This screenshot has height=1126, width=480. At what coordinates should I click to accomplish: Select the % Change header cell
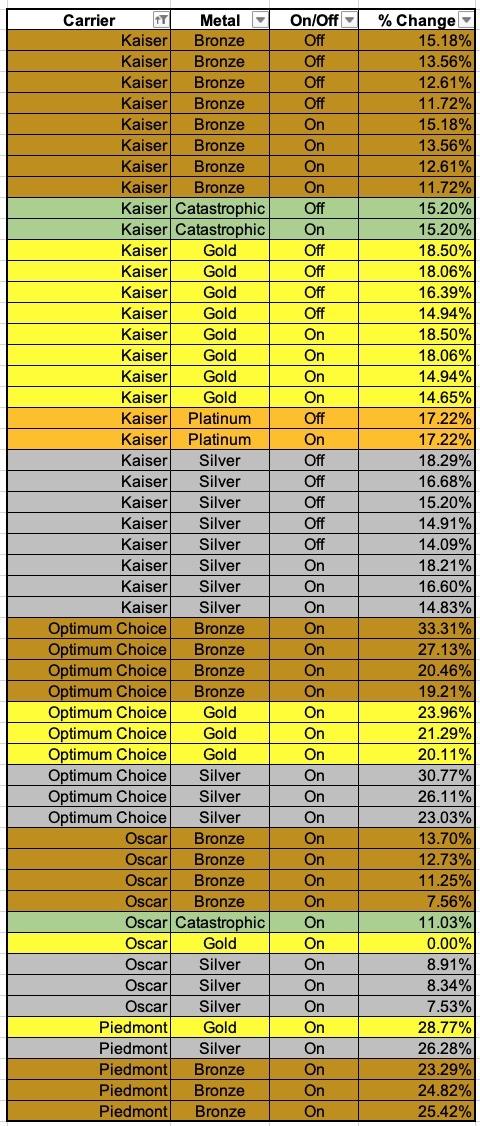pos(417,19)
